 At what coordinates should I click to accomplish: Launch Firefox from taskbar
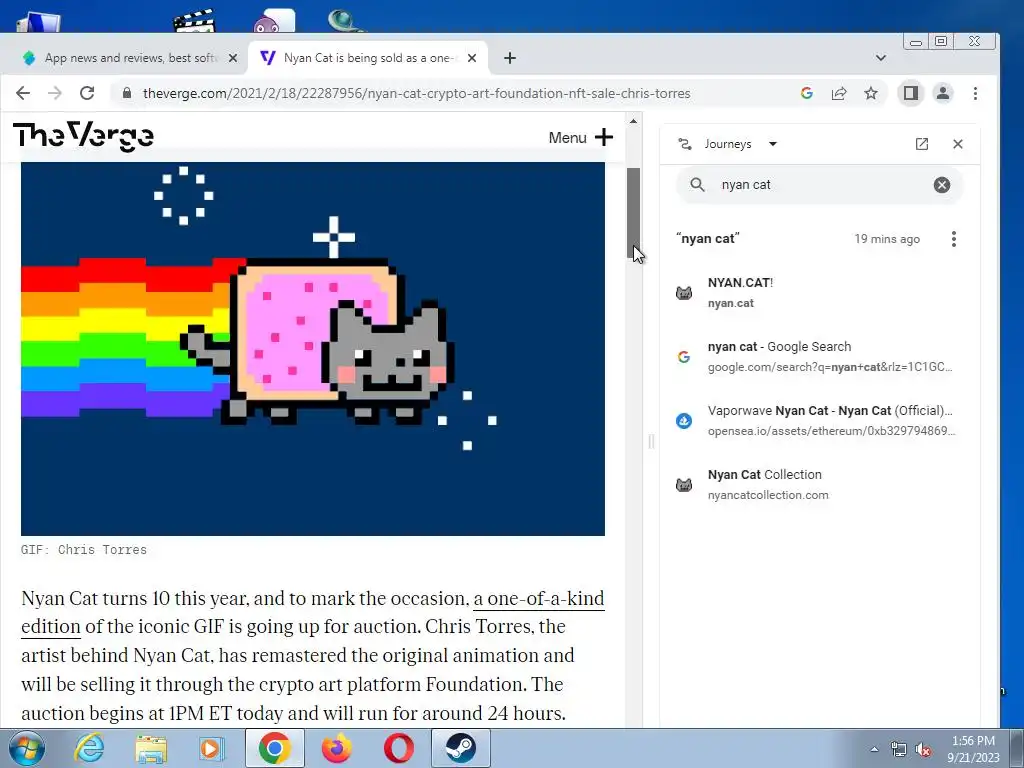point(337,748)
